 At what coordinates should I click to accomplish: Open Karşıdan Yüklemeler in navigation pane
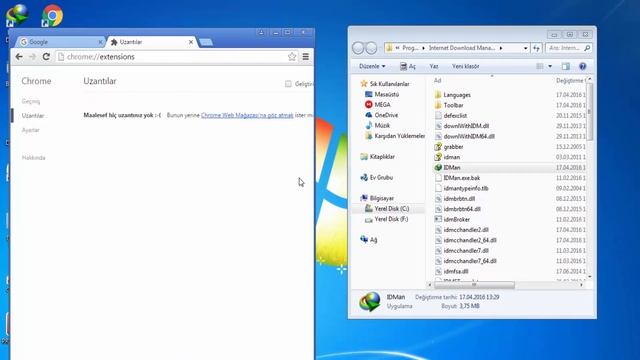[395, 136]
